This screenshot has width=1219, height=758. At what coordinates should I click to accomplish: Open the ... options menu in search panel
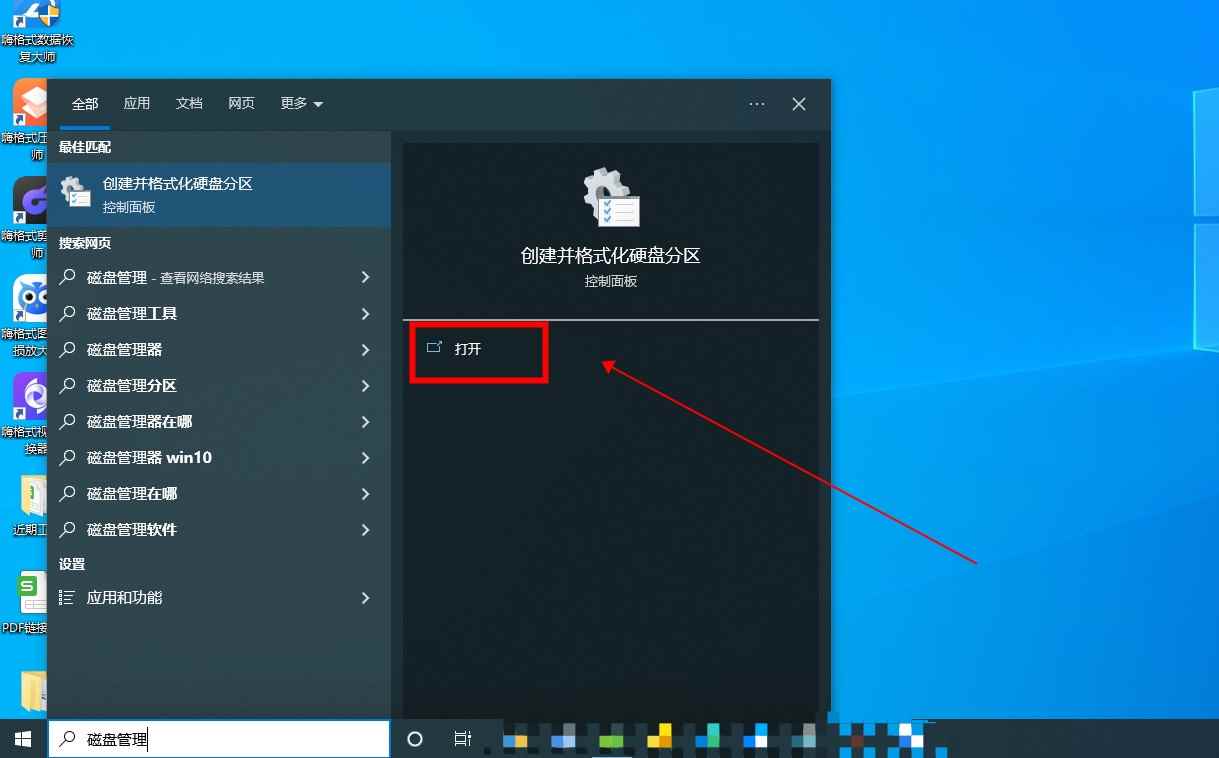pos(757,103)
